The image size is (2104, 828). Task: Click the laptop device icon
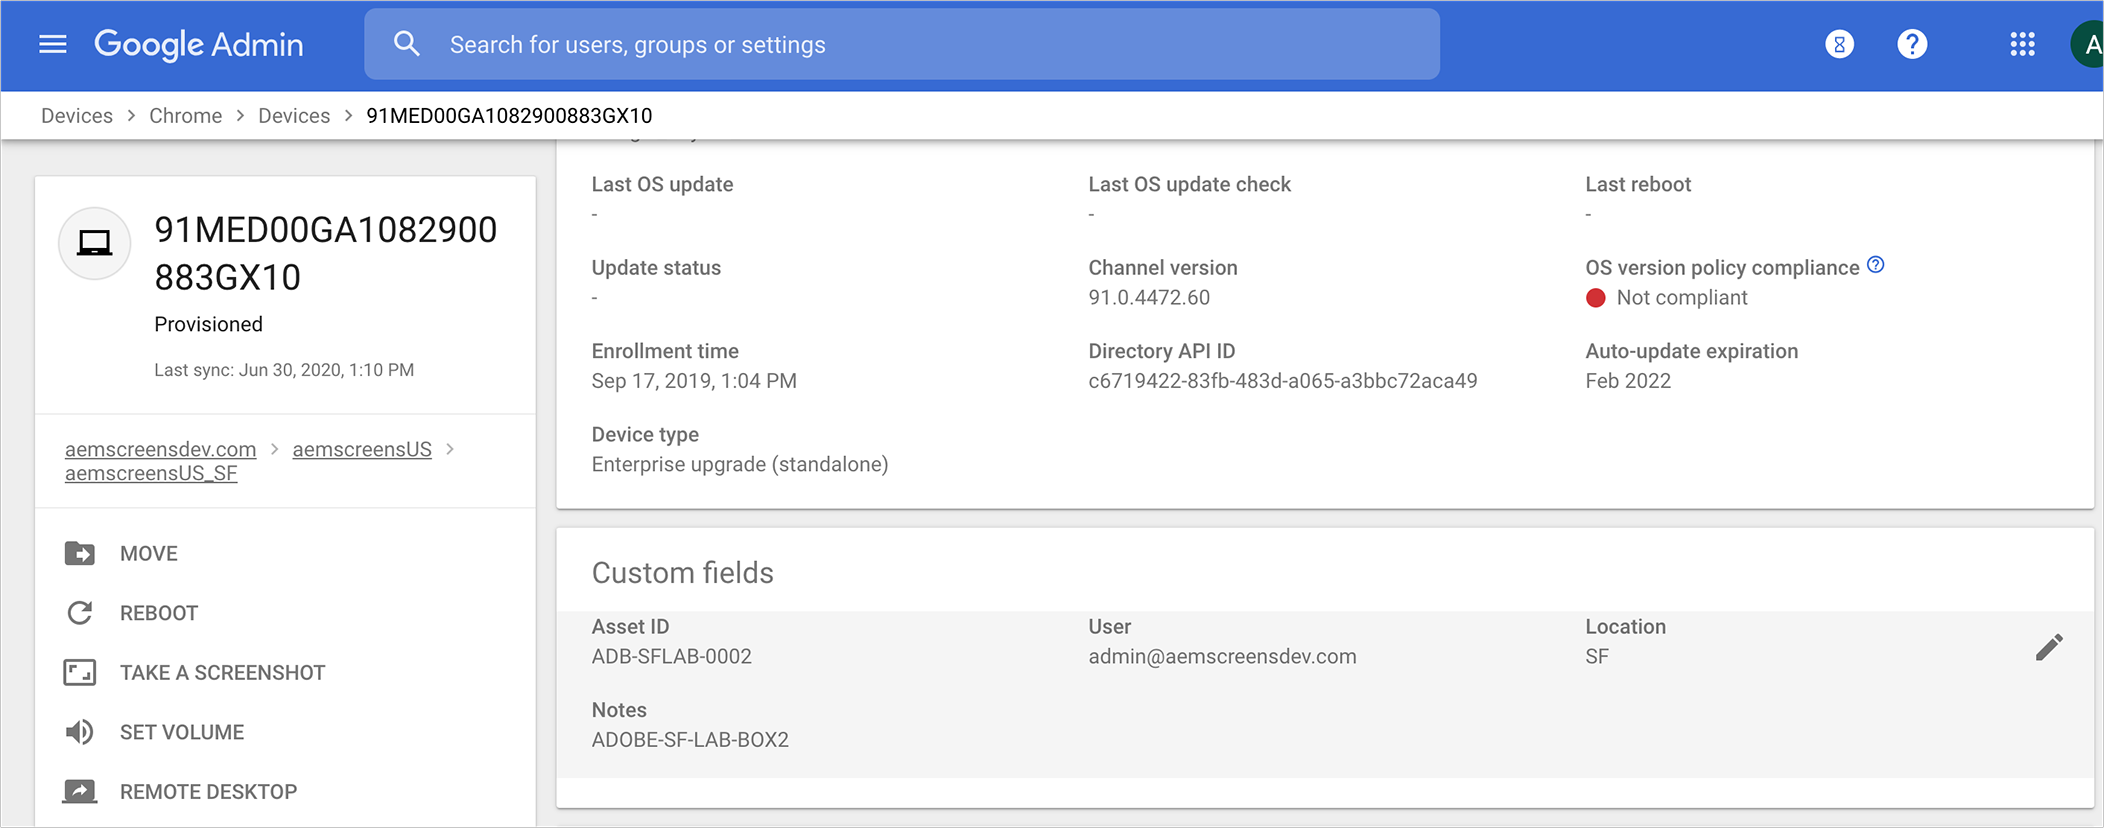[95, 243]
